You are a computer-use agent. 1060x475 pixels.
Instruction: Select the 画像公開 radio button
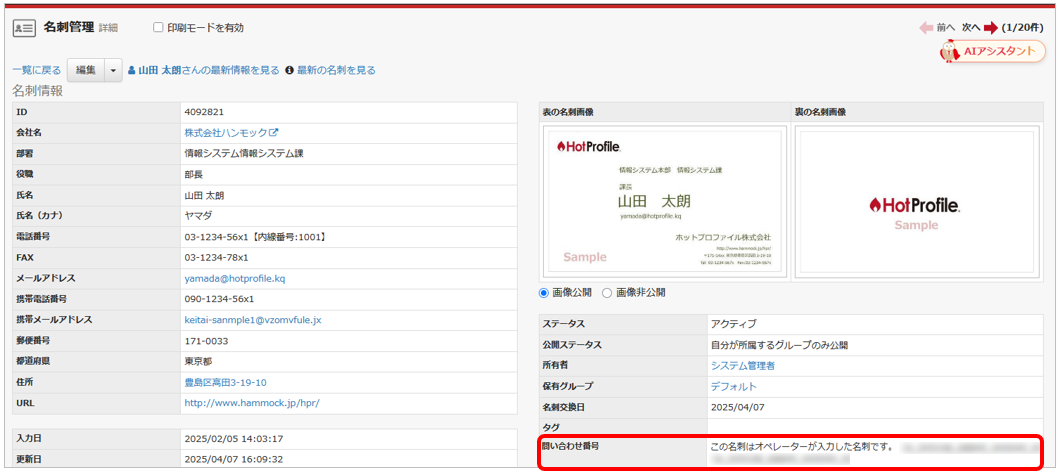(545, 293)
